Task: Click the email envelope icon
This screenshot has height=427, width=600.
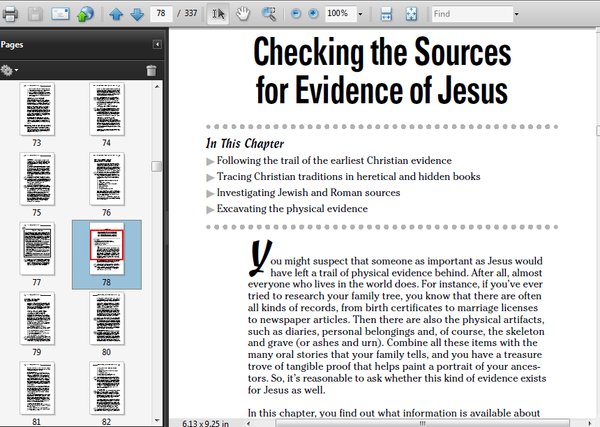Action: [60, 14]
